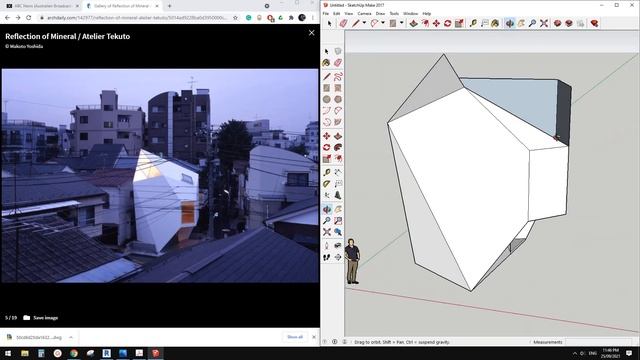Select the Freehand drawing tool
Screen dimensions: 640x360
coord(338,76)
